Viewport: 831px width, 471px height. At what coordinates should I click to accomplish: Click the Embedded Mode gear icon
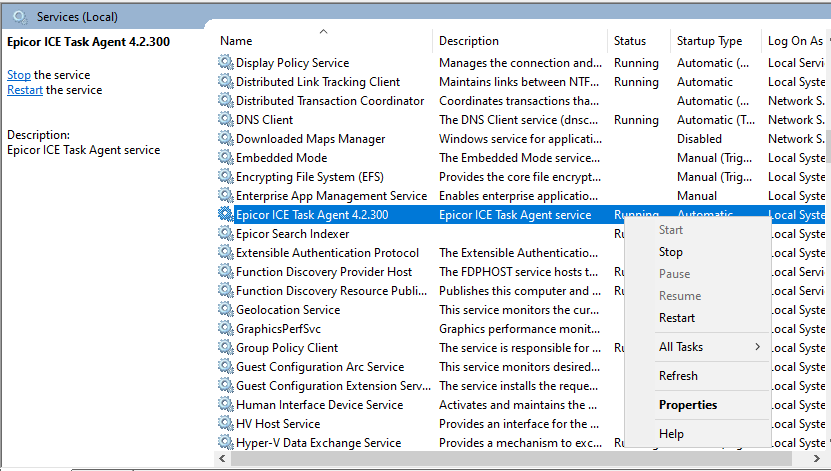pyautogui.click(x=226, y=158)
